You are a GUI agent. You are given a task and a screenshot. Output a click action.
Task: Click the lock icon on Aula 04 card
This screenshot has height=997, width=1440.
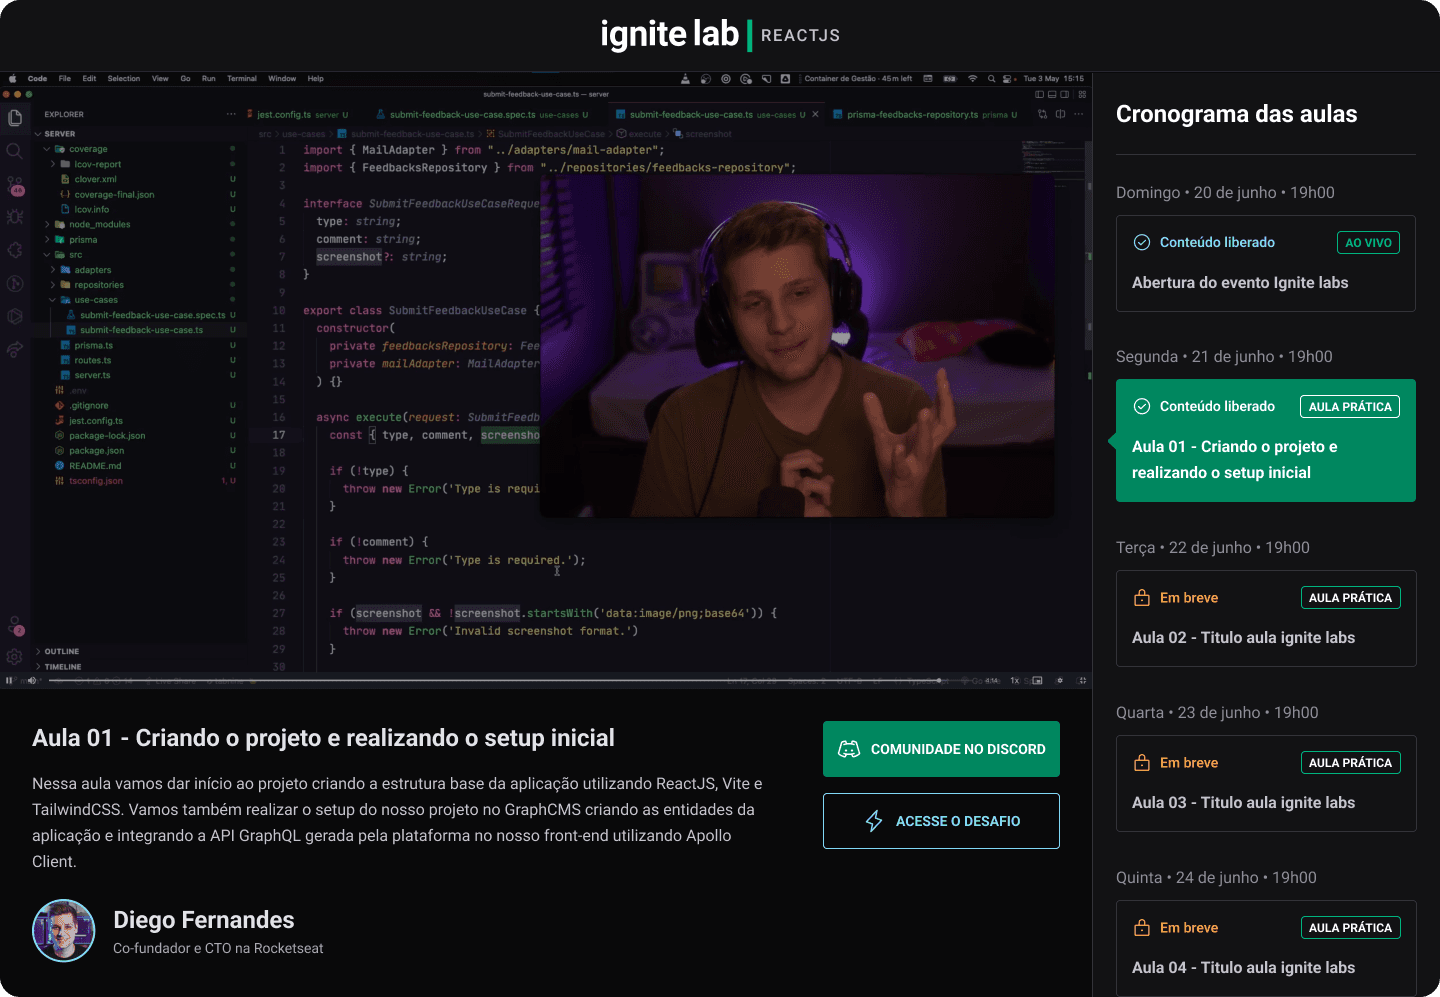pos(1141,928)
